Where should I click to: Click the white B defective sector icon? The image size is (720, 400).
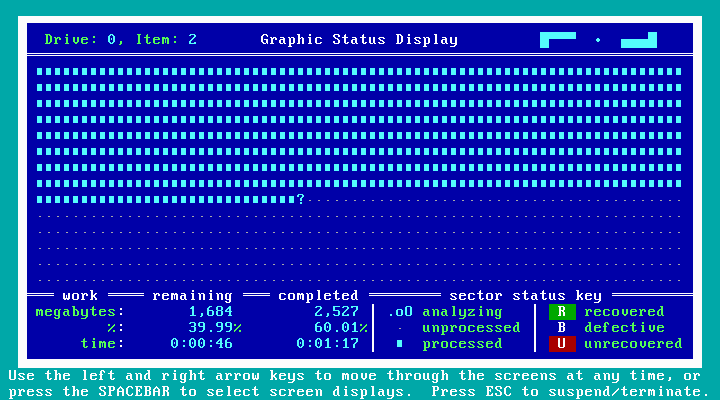pos(561,328)
